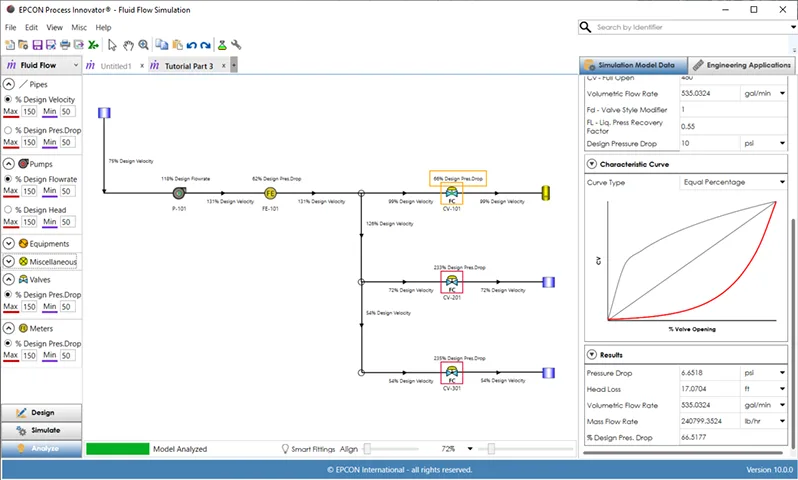Screen dimensions: 798x480
Task: Click the Simulate mode button
Action: pos(42,430)
